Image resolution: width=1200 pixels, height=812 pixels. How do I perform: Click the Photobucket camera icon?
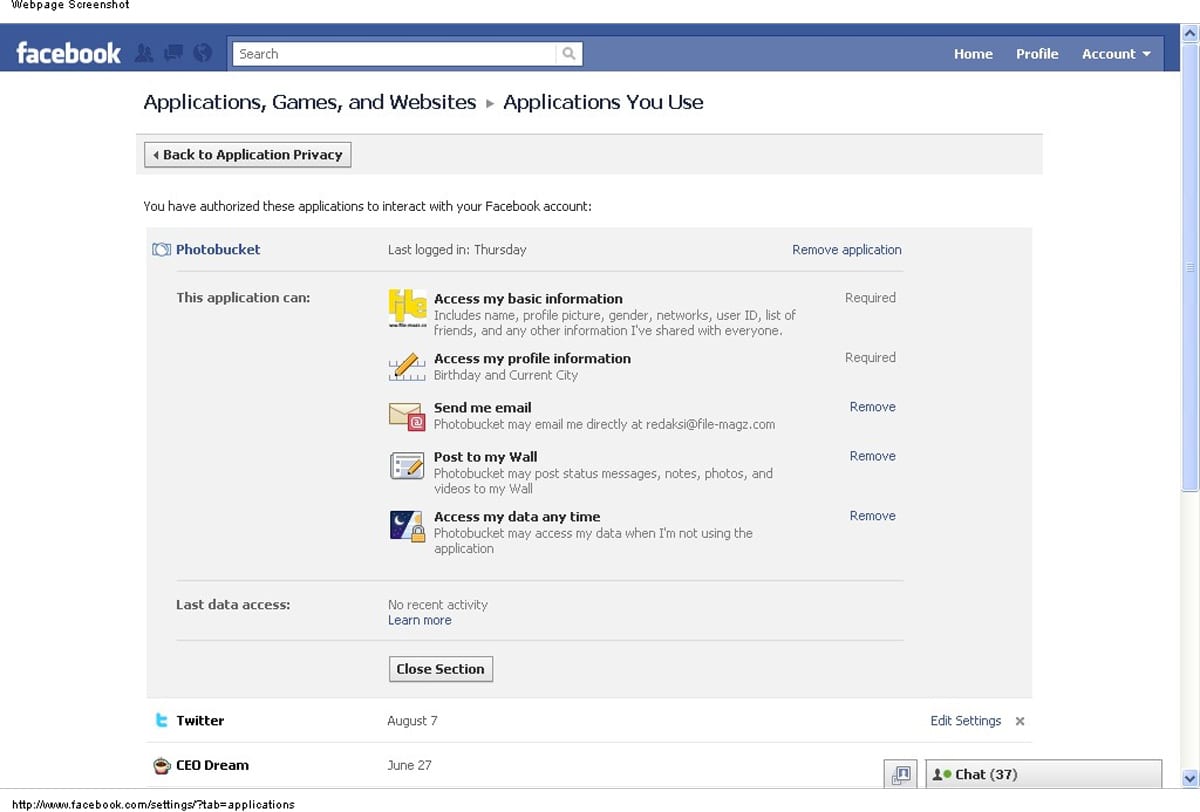(x=161, y=250)
